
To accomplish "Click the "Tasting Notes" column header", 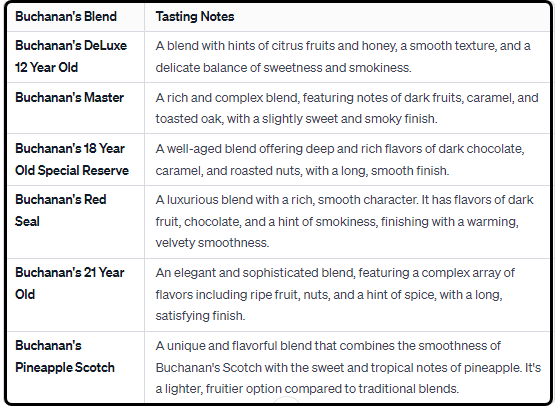I will tap(195, 17).
